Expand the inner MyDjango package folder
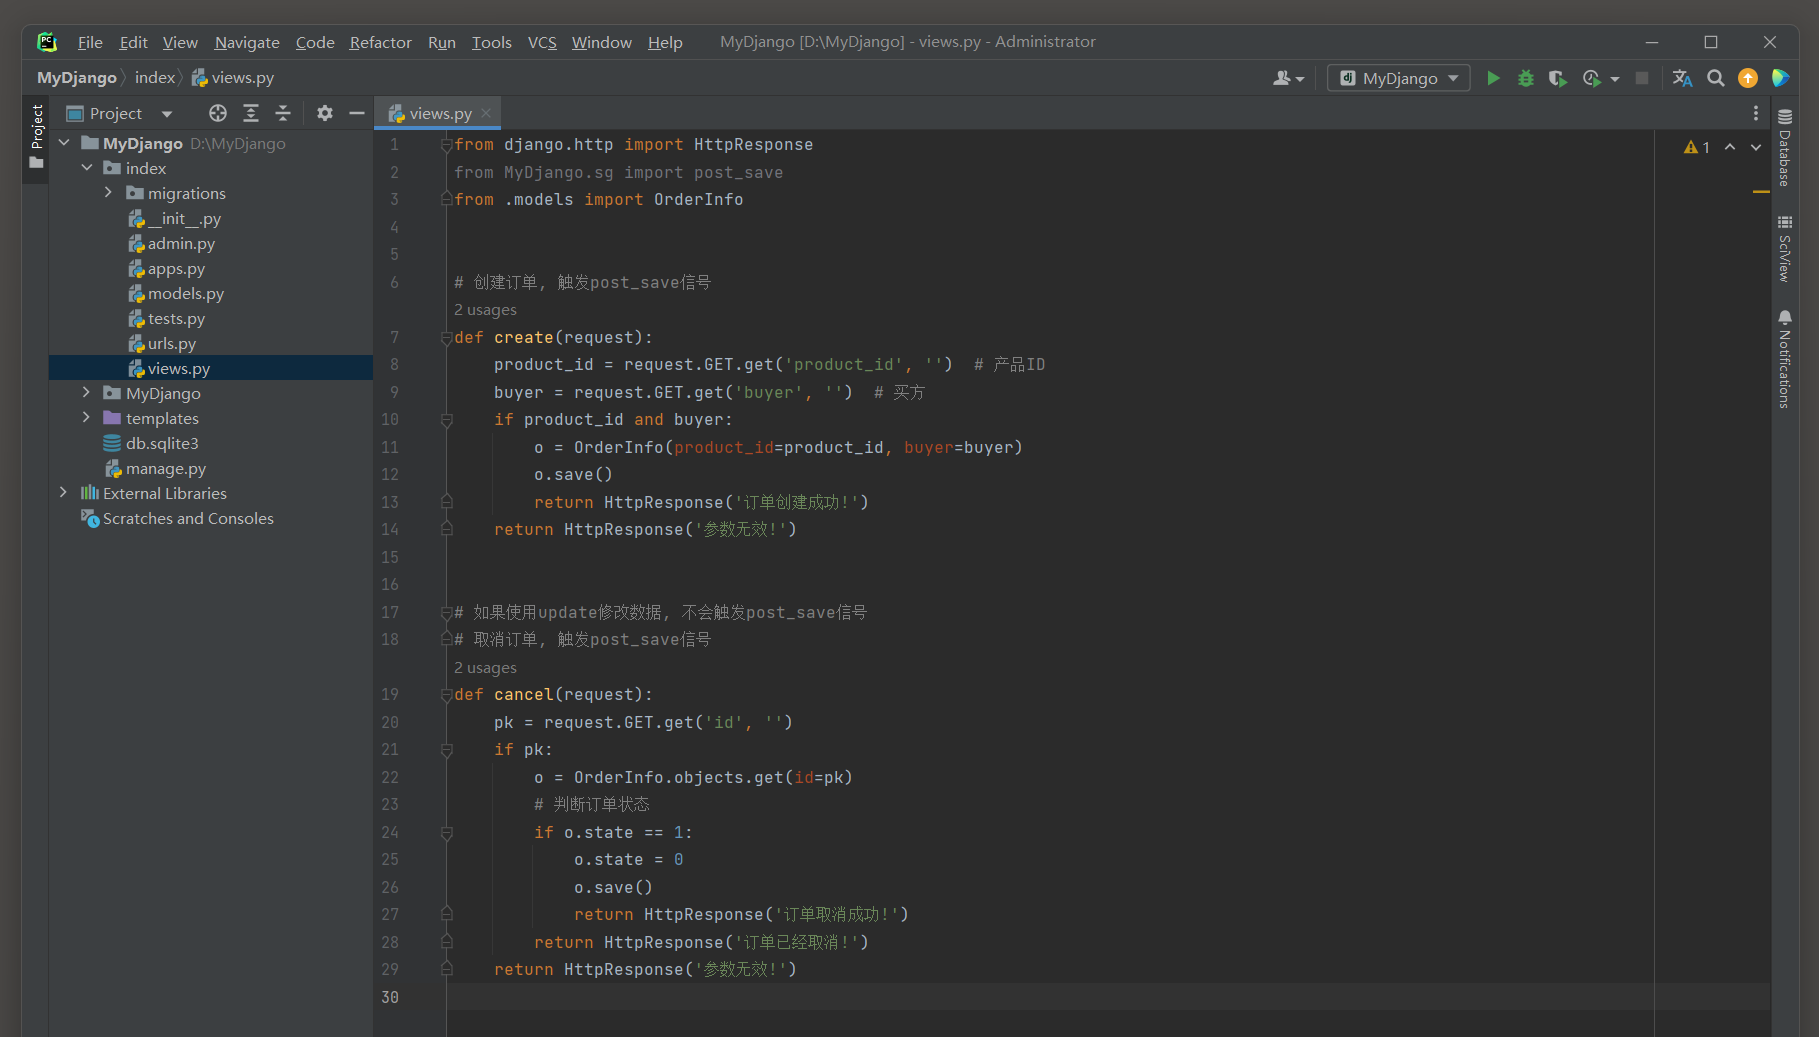 [x=87, y=393]
